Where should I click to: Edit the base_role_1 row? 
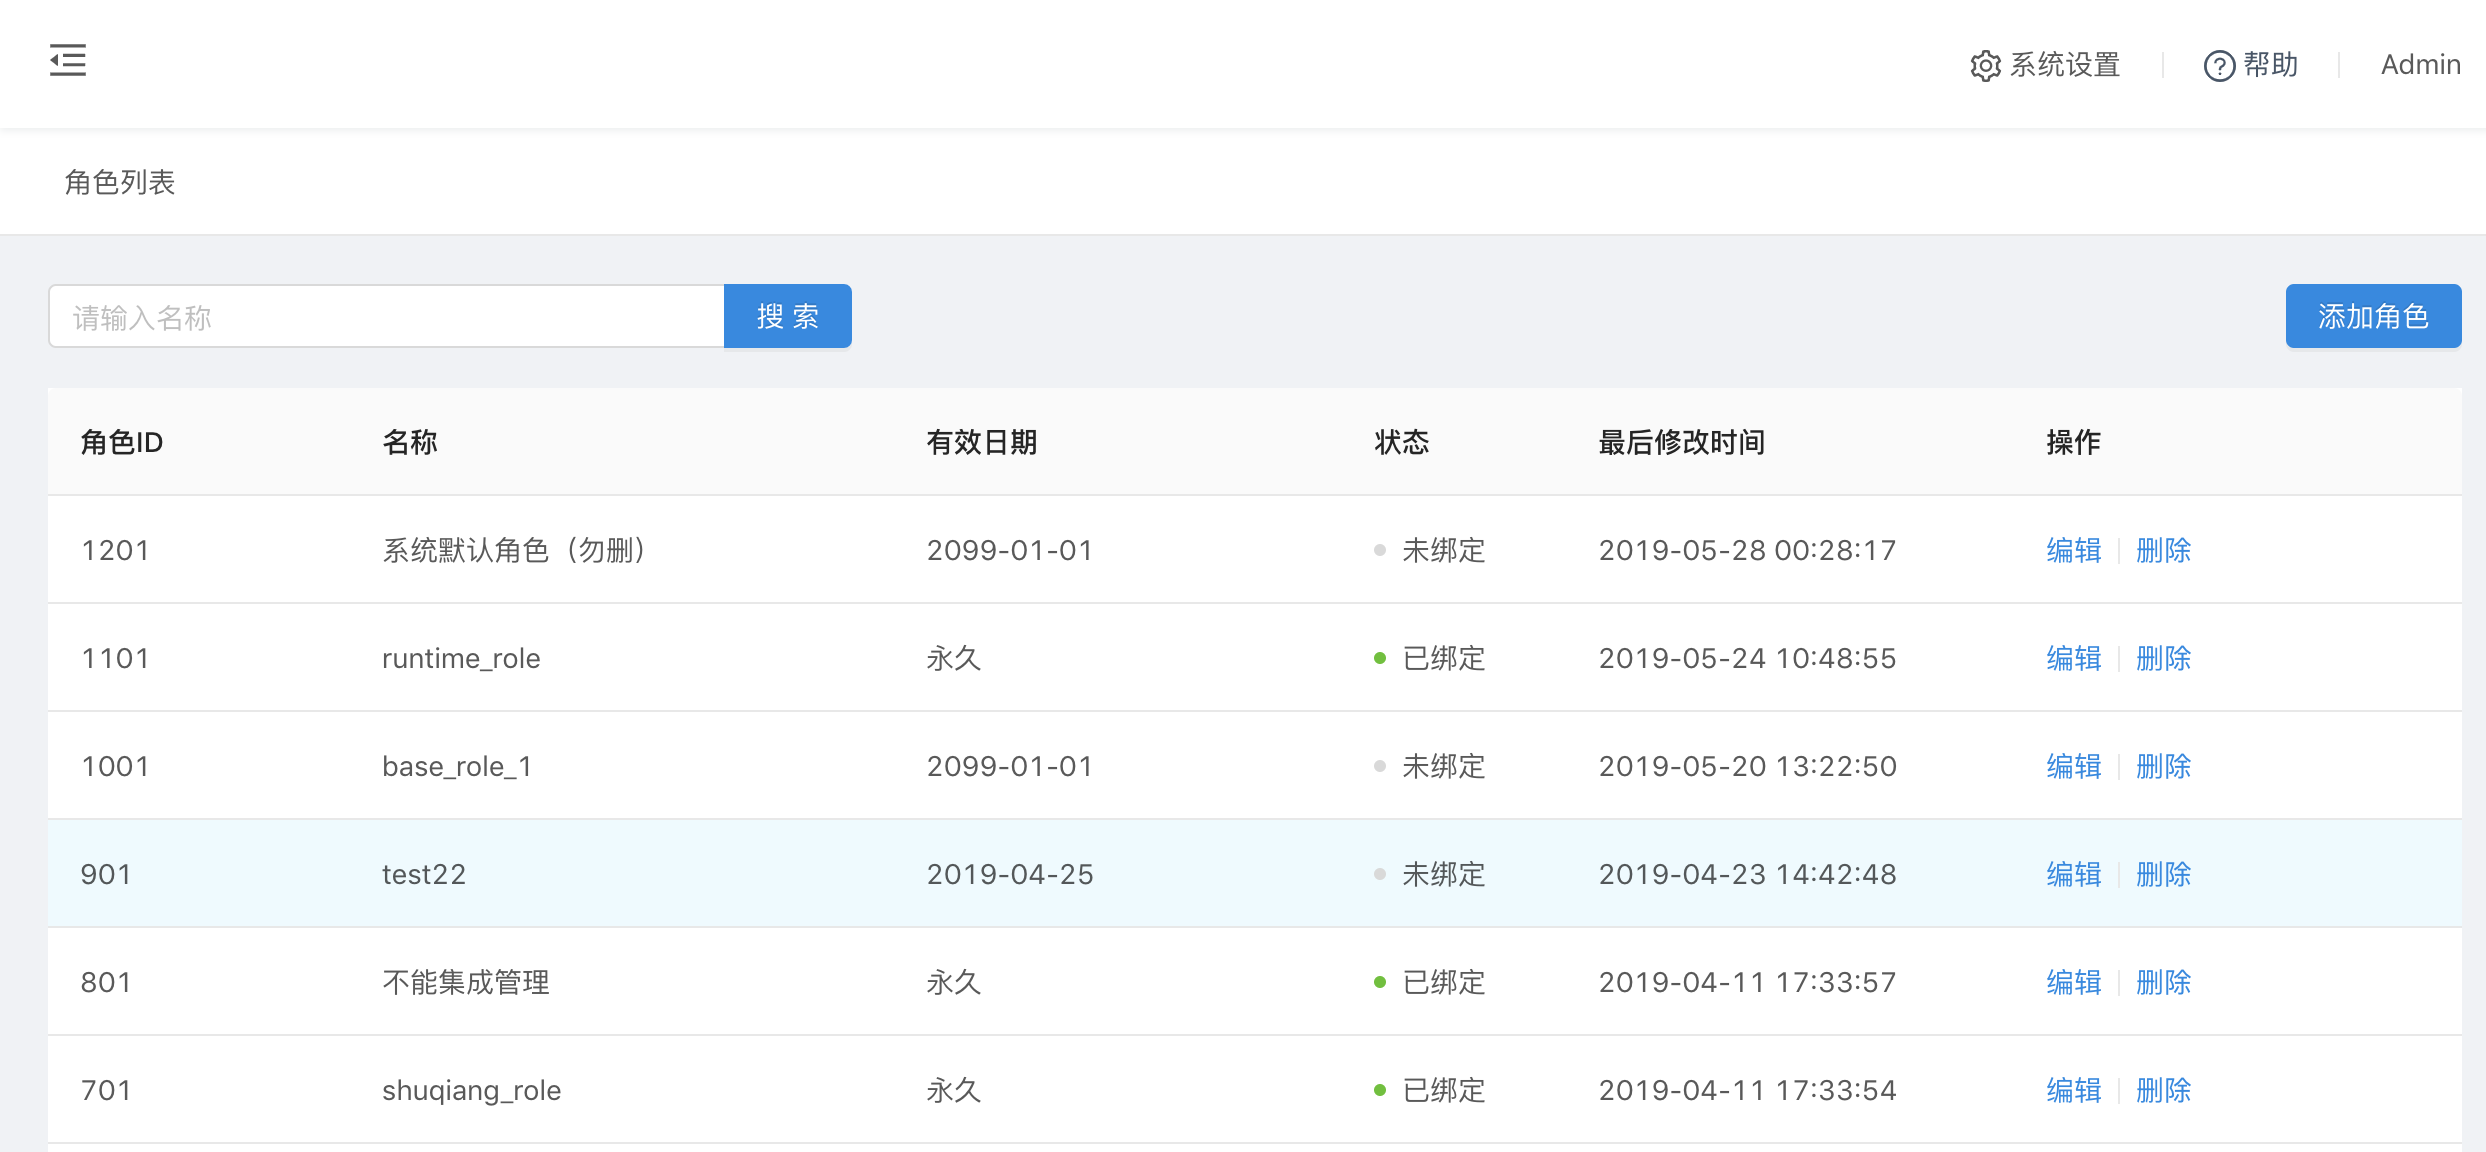tap(2073, 766)
